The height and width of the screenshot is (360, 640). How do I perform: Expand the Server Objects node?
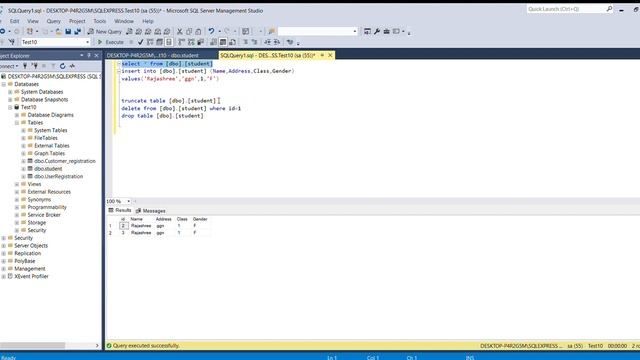(4, 246)
